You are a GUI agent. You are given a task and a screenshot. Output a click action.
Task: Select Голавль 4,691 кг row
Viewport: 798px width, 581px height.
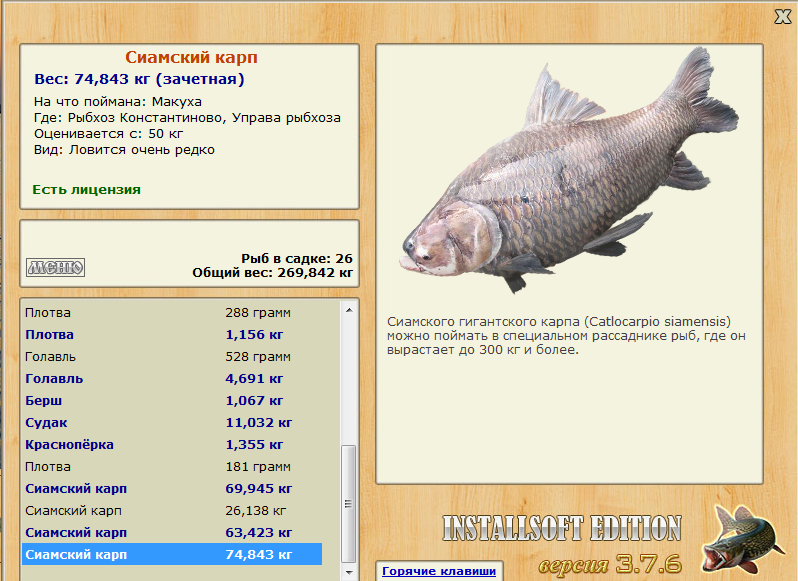[x=173, y=379]
